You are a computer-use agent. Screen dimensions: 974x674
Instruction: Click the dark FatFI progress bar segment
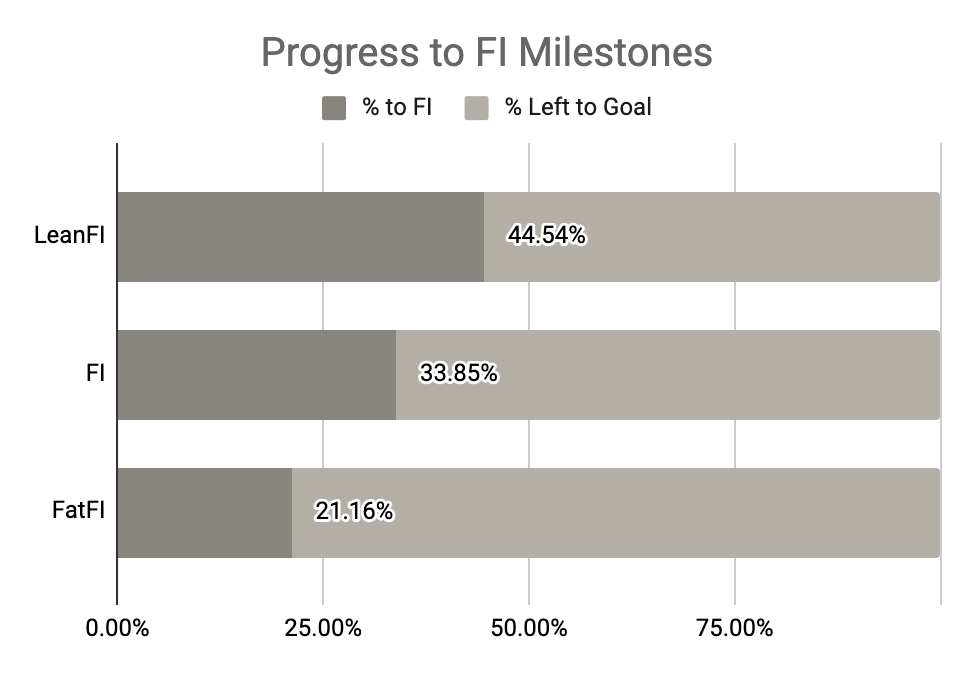coord(204,513)
